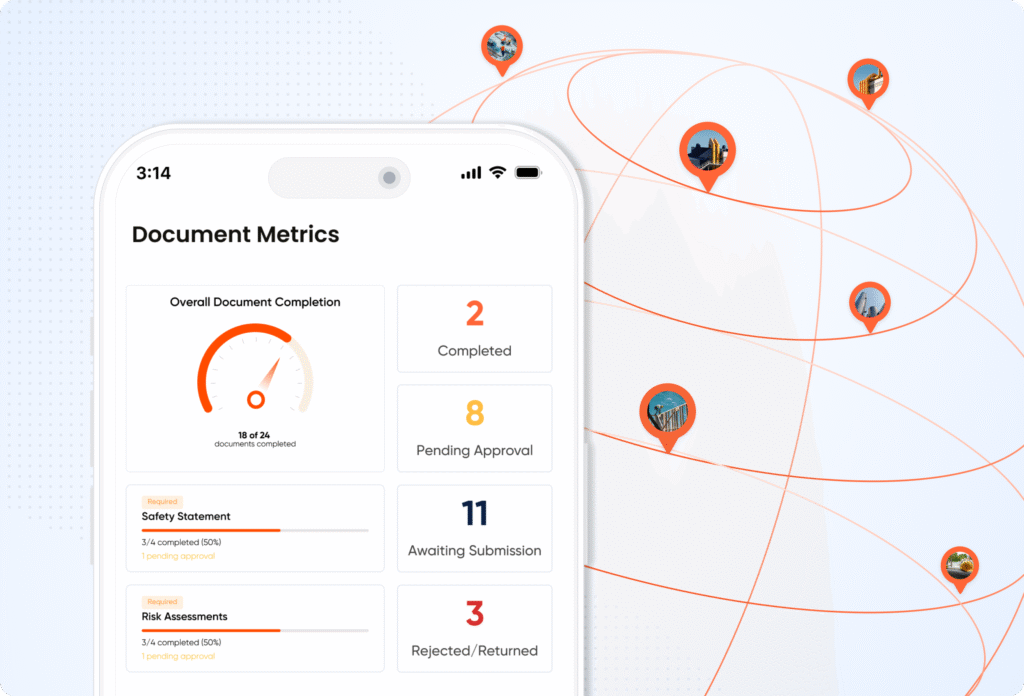This screenshot has width=1024, height=696.
Task: Expand the Risk Assessments card
Action: point(254,628)
